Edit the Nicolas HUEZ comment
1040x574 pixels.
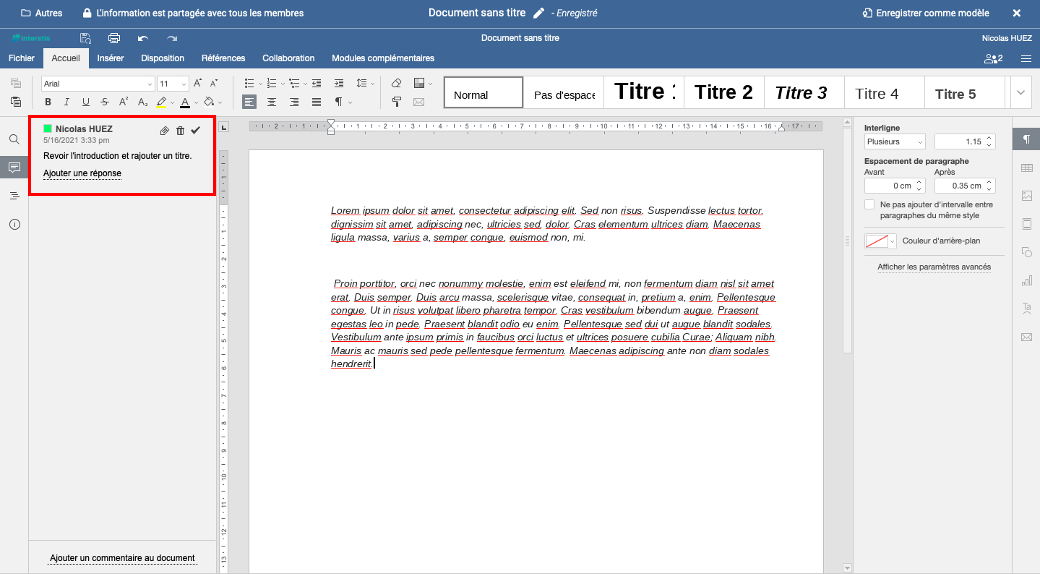click(x=164, y=131)
